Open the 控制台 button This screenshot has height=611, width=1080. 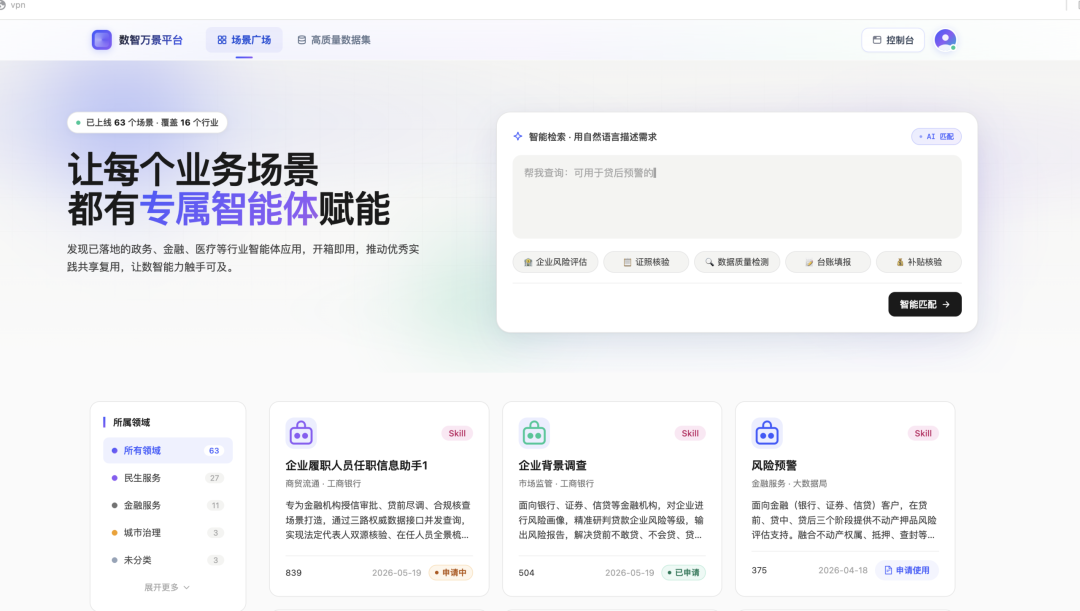(893, 40)
